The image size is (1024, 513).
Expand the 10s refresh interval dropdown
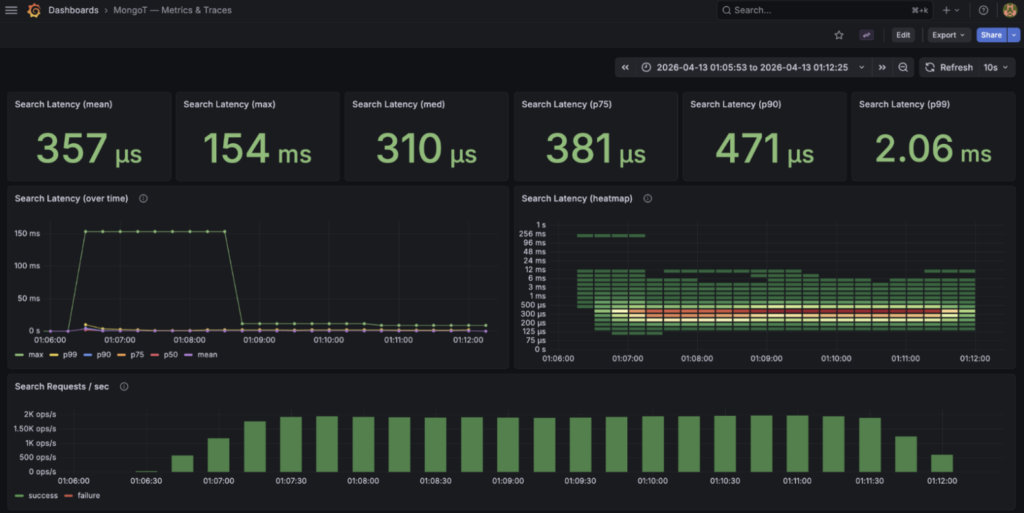[x=997, y=67]
